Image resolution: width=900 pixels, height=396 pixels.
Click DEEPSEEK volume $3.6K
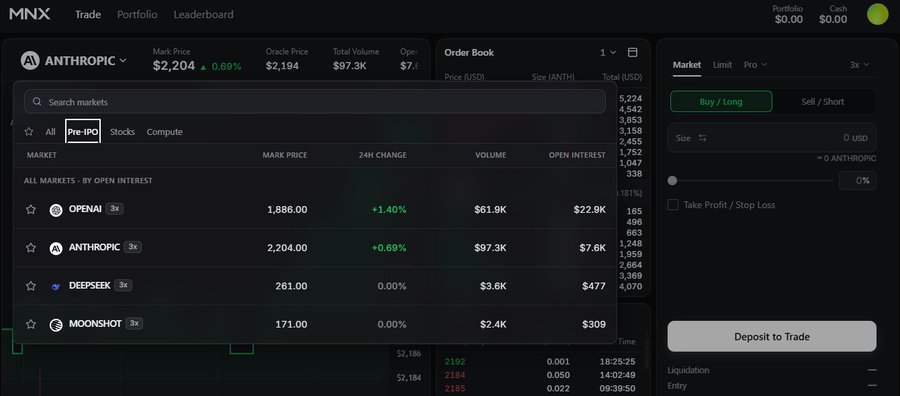coord(494,286)
